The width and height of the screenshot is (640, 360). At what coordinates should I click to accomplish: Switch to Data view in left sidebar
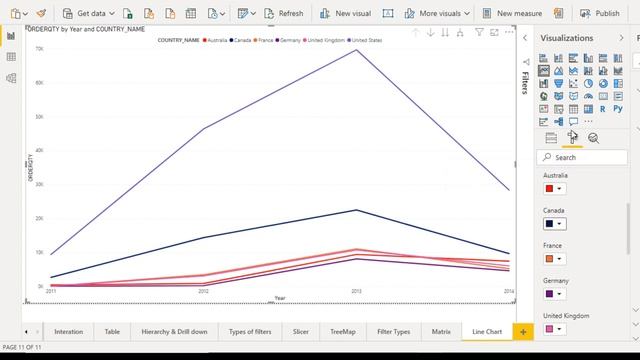(11, 57)
